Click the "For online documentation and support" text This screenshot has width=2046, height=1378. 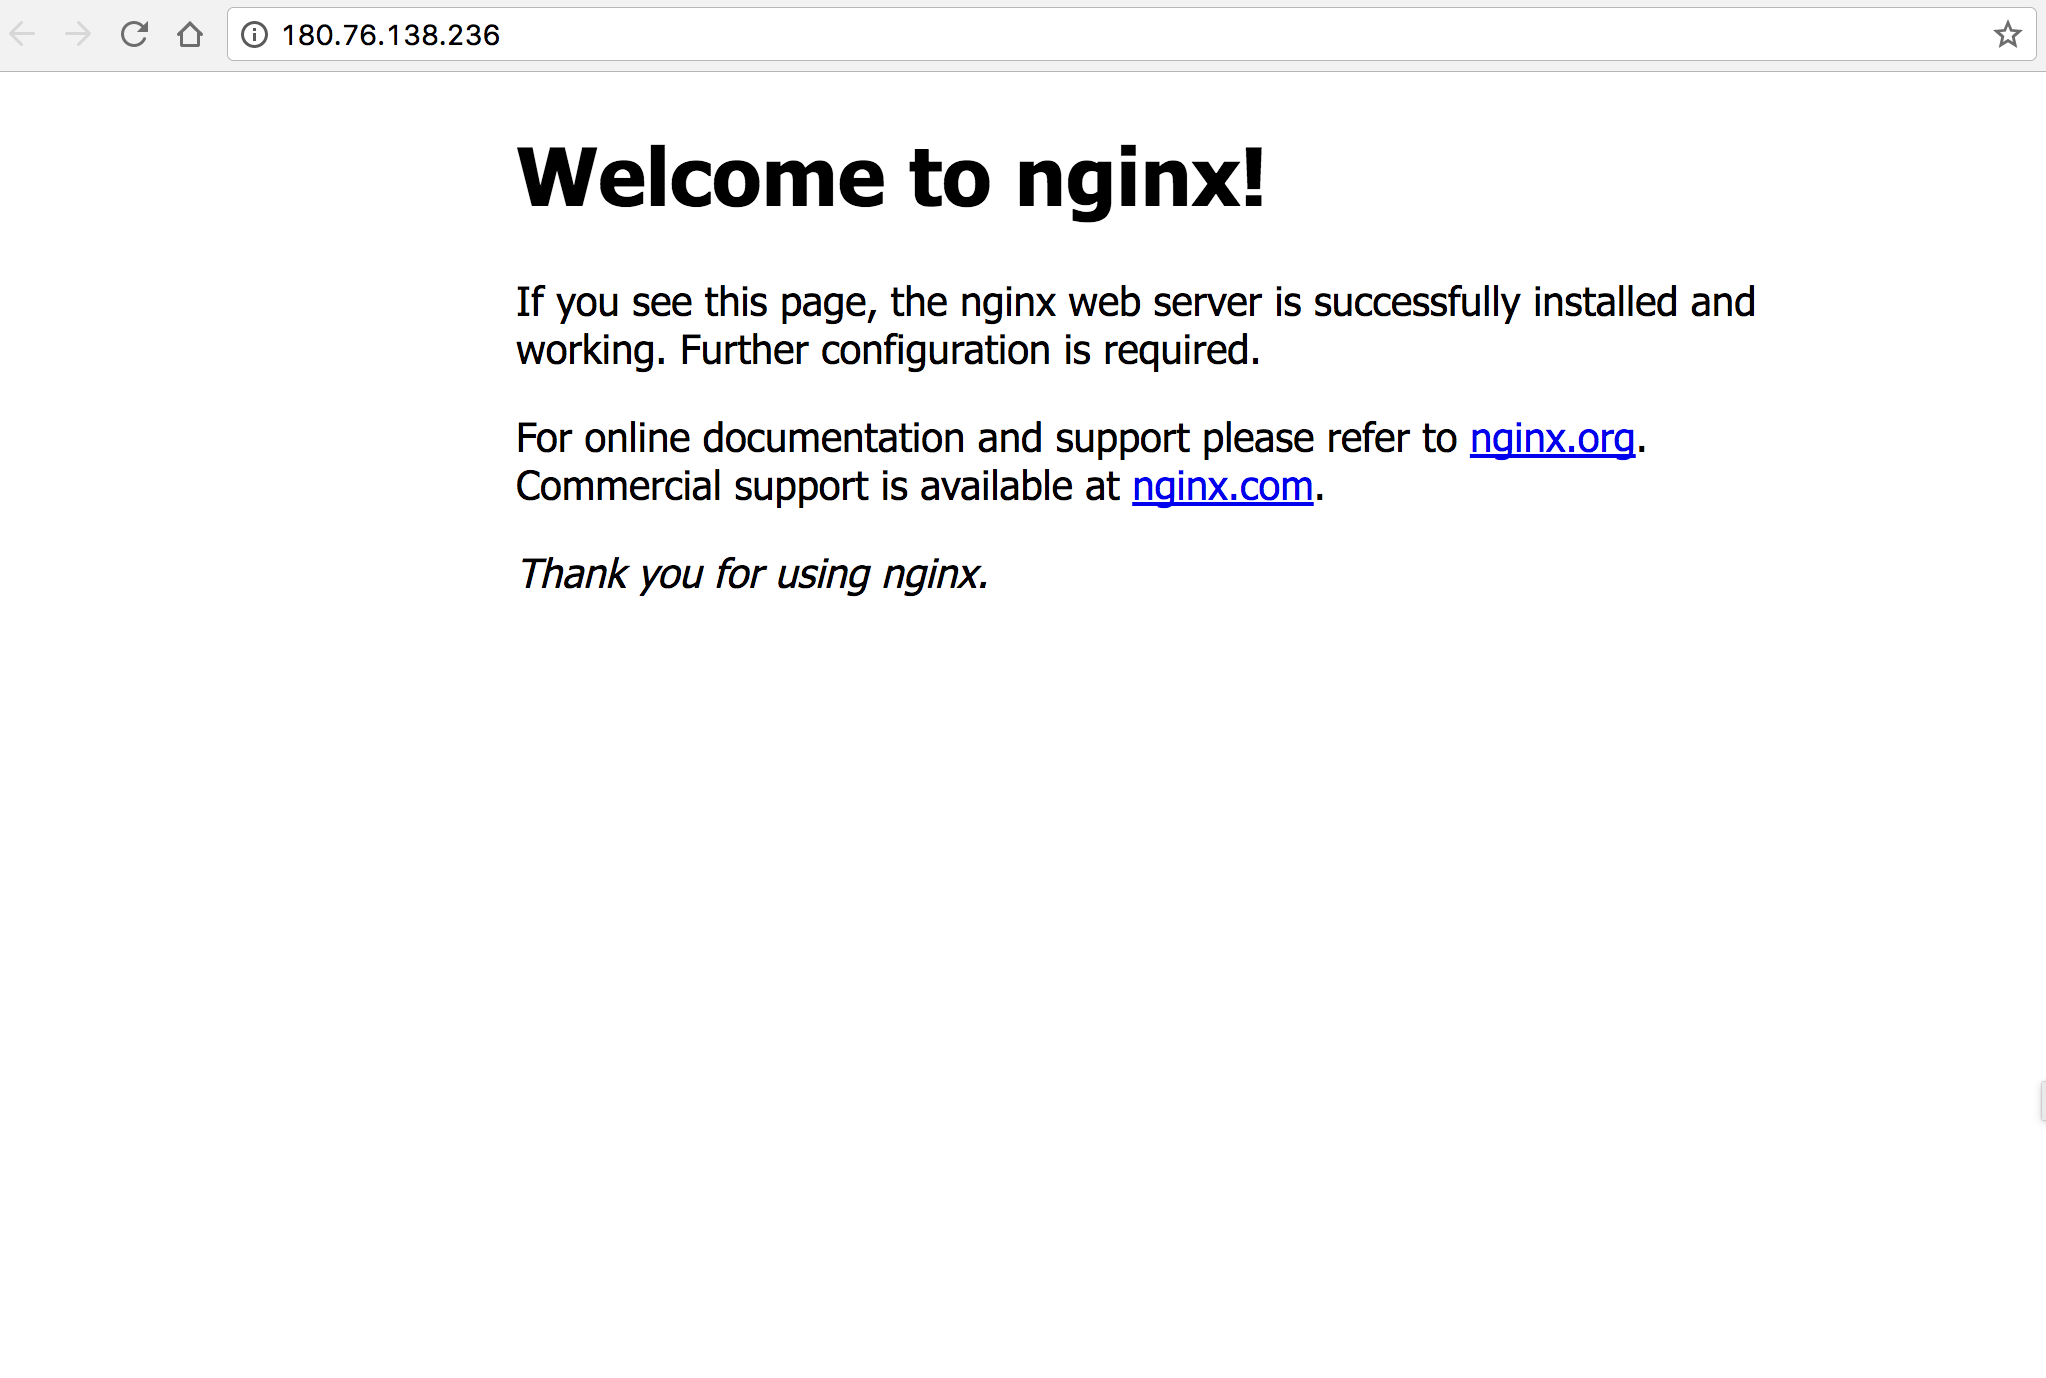coord(853,438)
